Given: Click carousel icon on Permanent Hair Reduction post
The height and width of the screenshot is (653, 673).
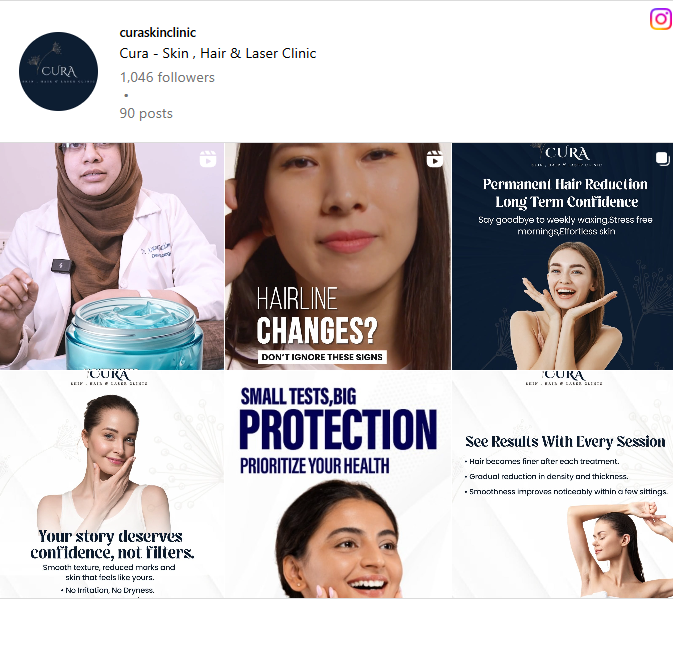Looking at the screenshot, I should click(662, 158).
